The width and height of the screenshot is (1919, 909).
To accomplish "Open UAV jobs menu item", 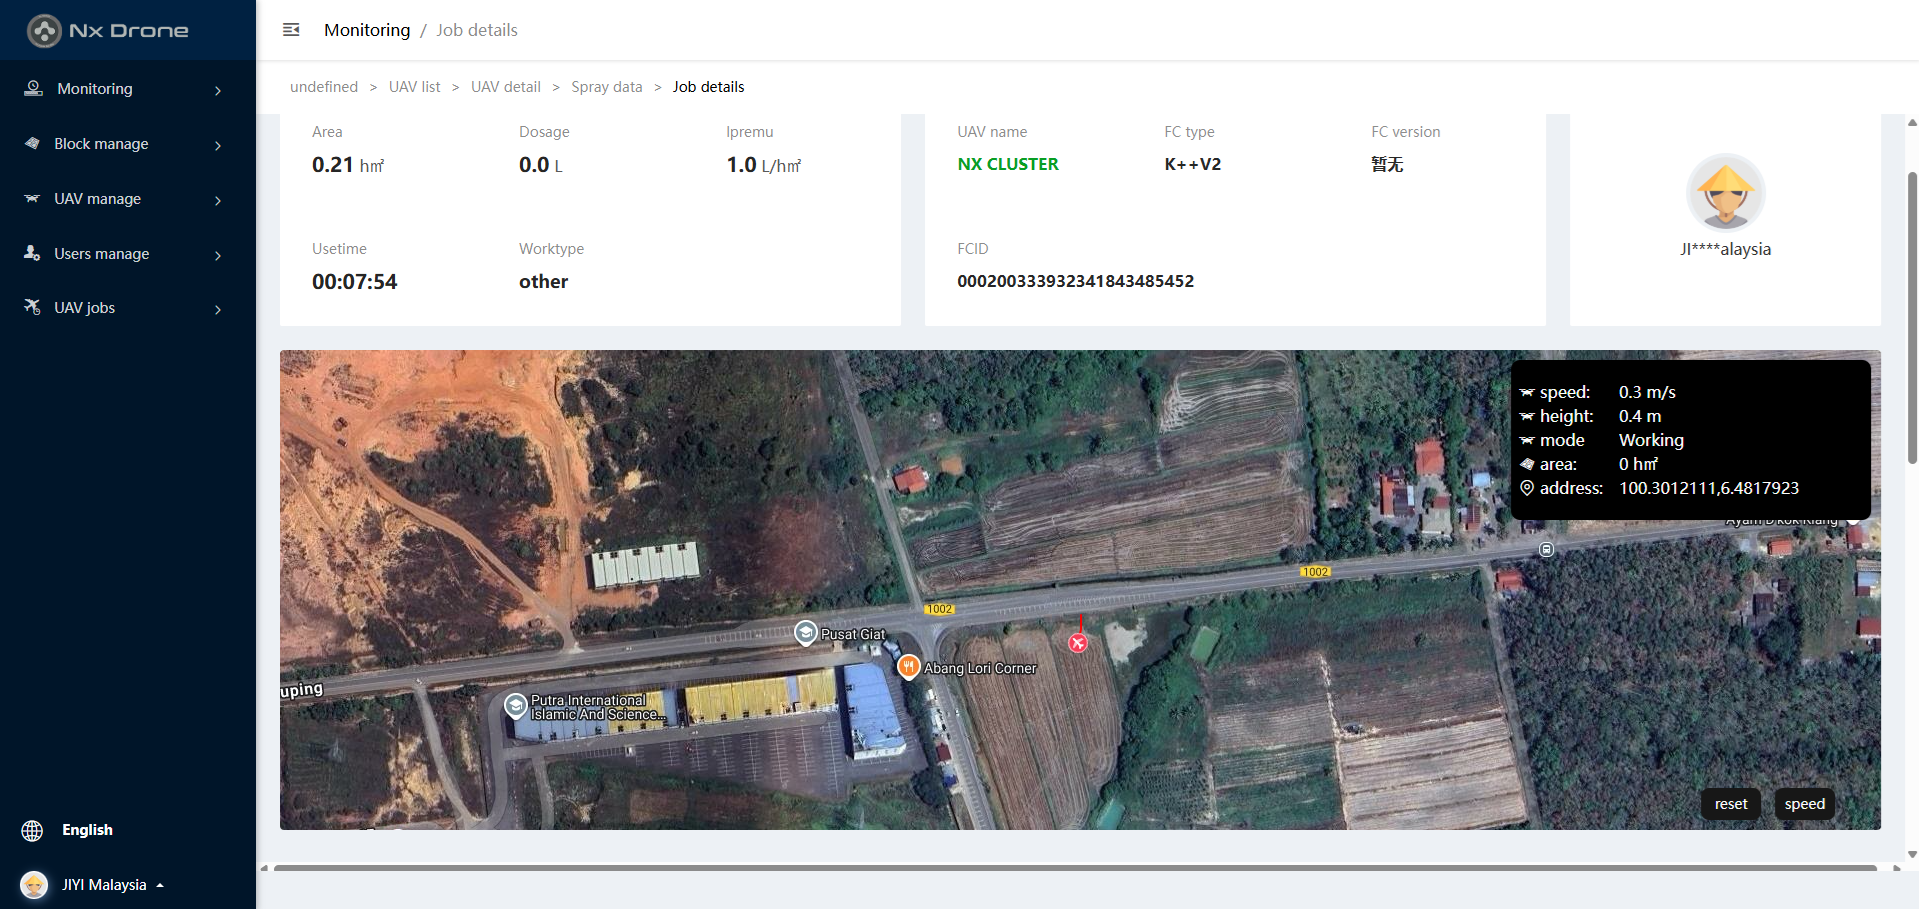I will [x=85, y=308].
